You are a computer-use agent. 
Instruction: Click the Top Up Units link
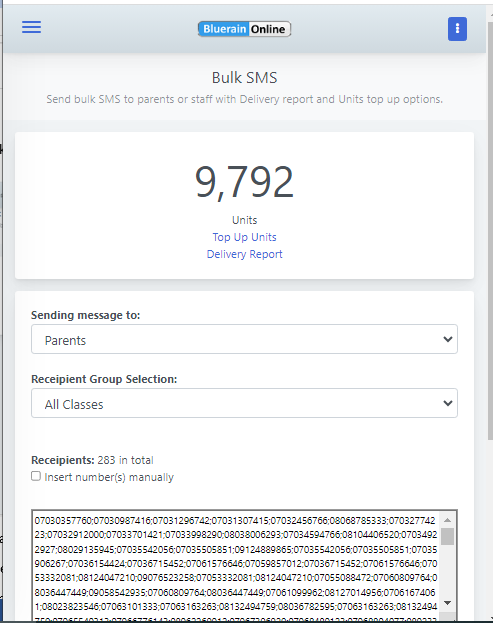point(244,237)
